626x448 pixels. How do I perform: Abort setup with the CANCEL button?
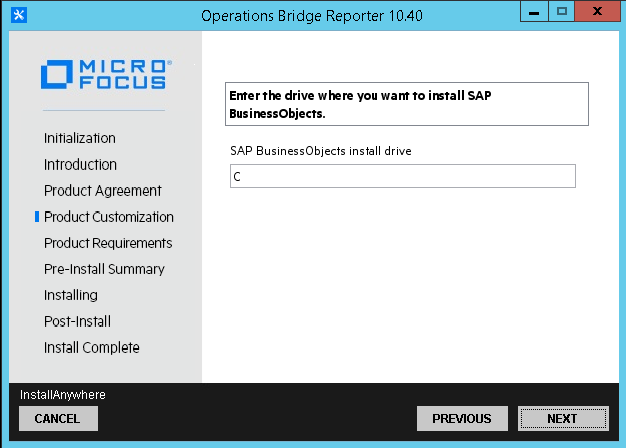click(x=58, y=418)
